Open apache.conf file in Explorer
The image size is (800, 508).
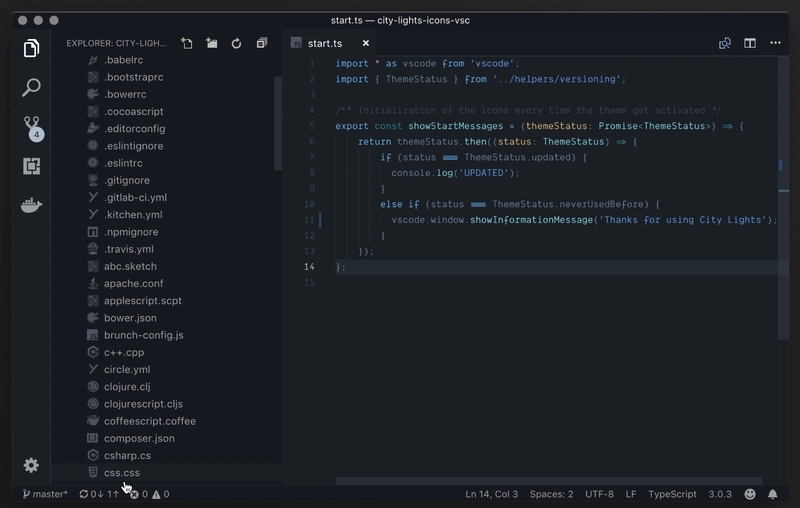point(166,284)
